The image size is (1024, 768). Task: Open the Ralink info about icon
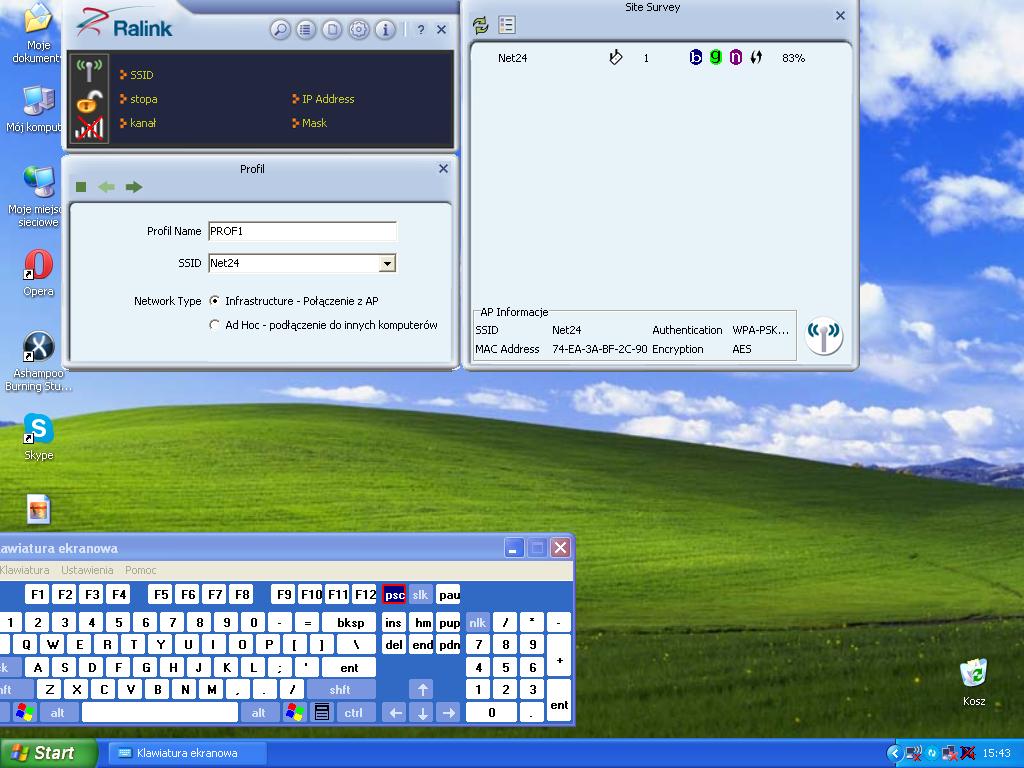pyautogui.click(x=385, y=29)
